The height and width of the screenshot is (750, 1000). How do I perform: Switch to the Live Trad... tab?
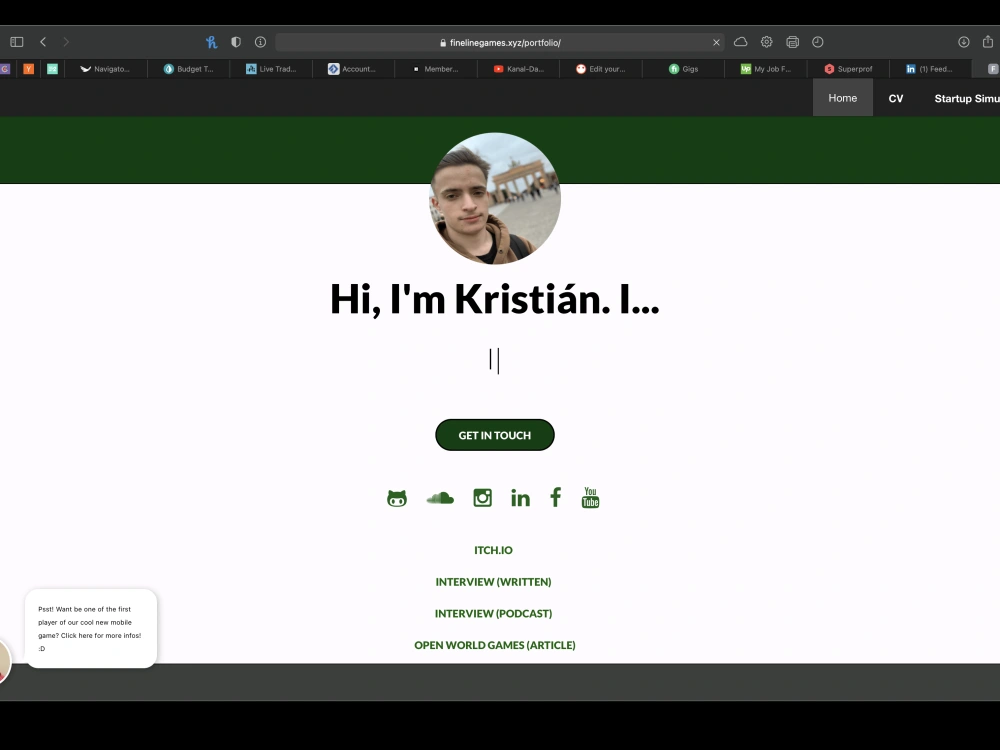click(271, 69)
